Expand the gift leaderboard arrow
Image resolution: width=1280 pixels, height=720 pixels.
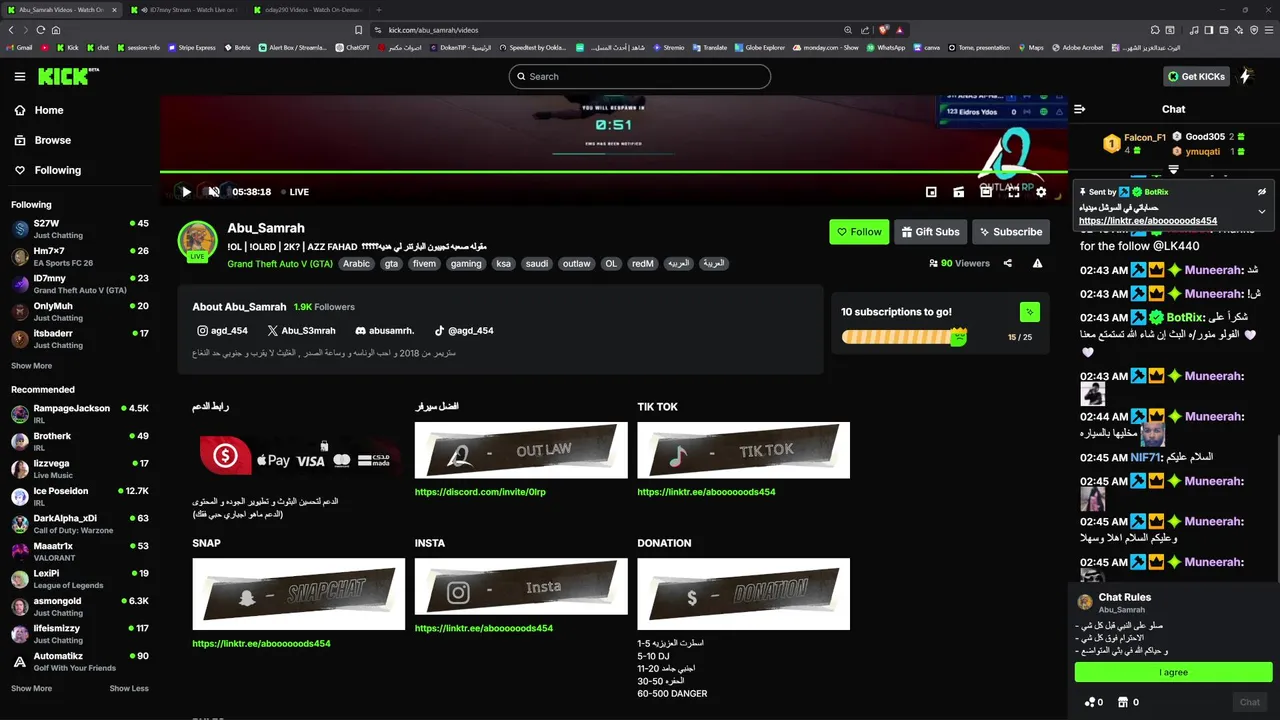[x=1174, y=169]
